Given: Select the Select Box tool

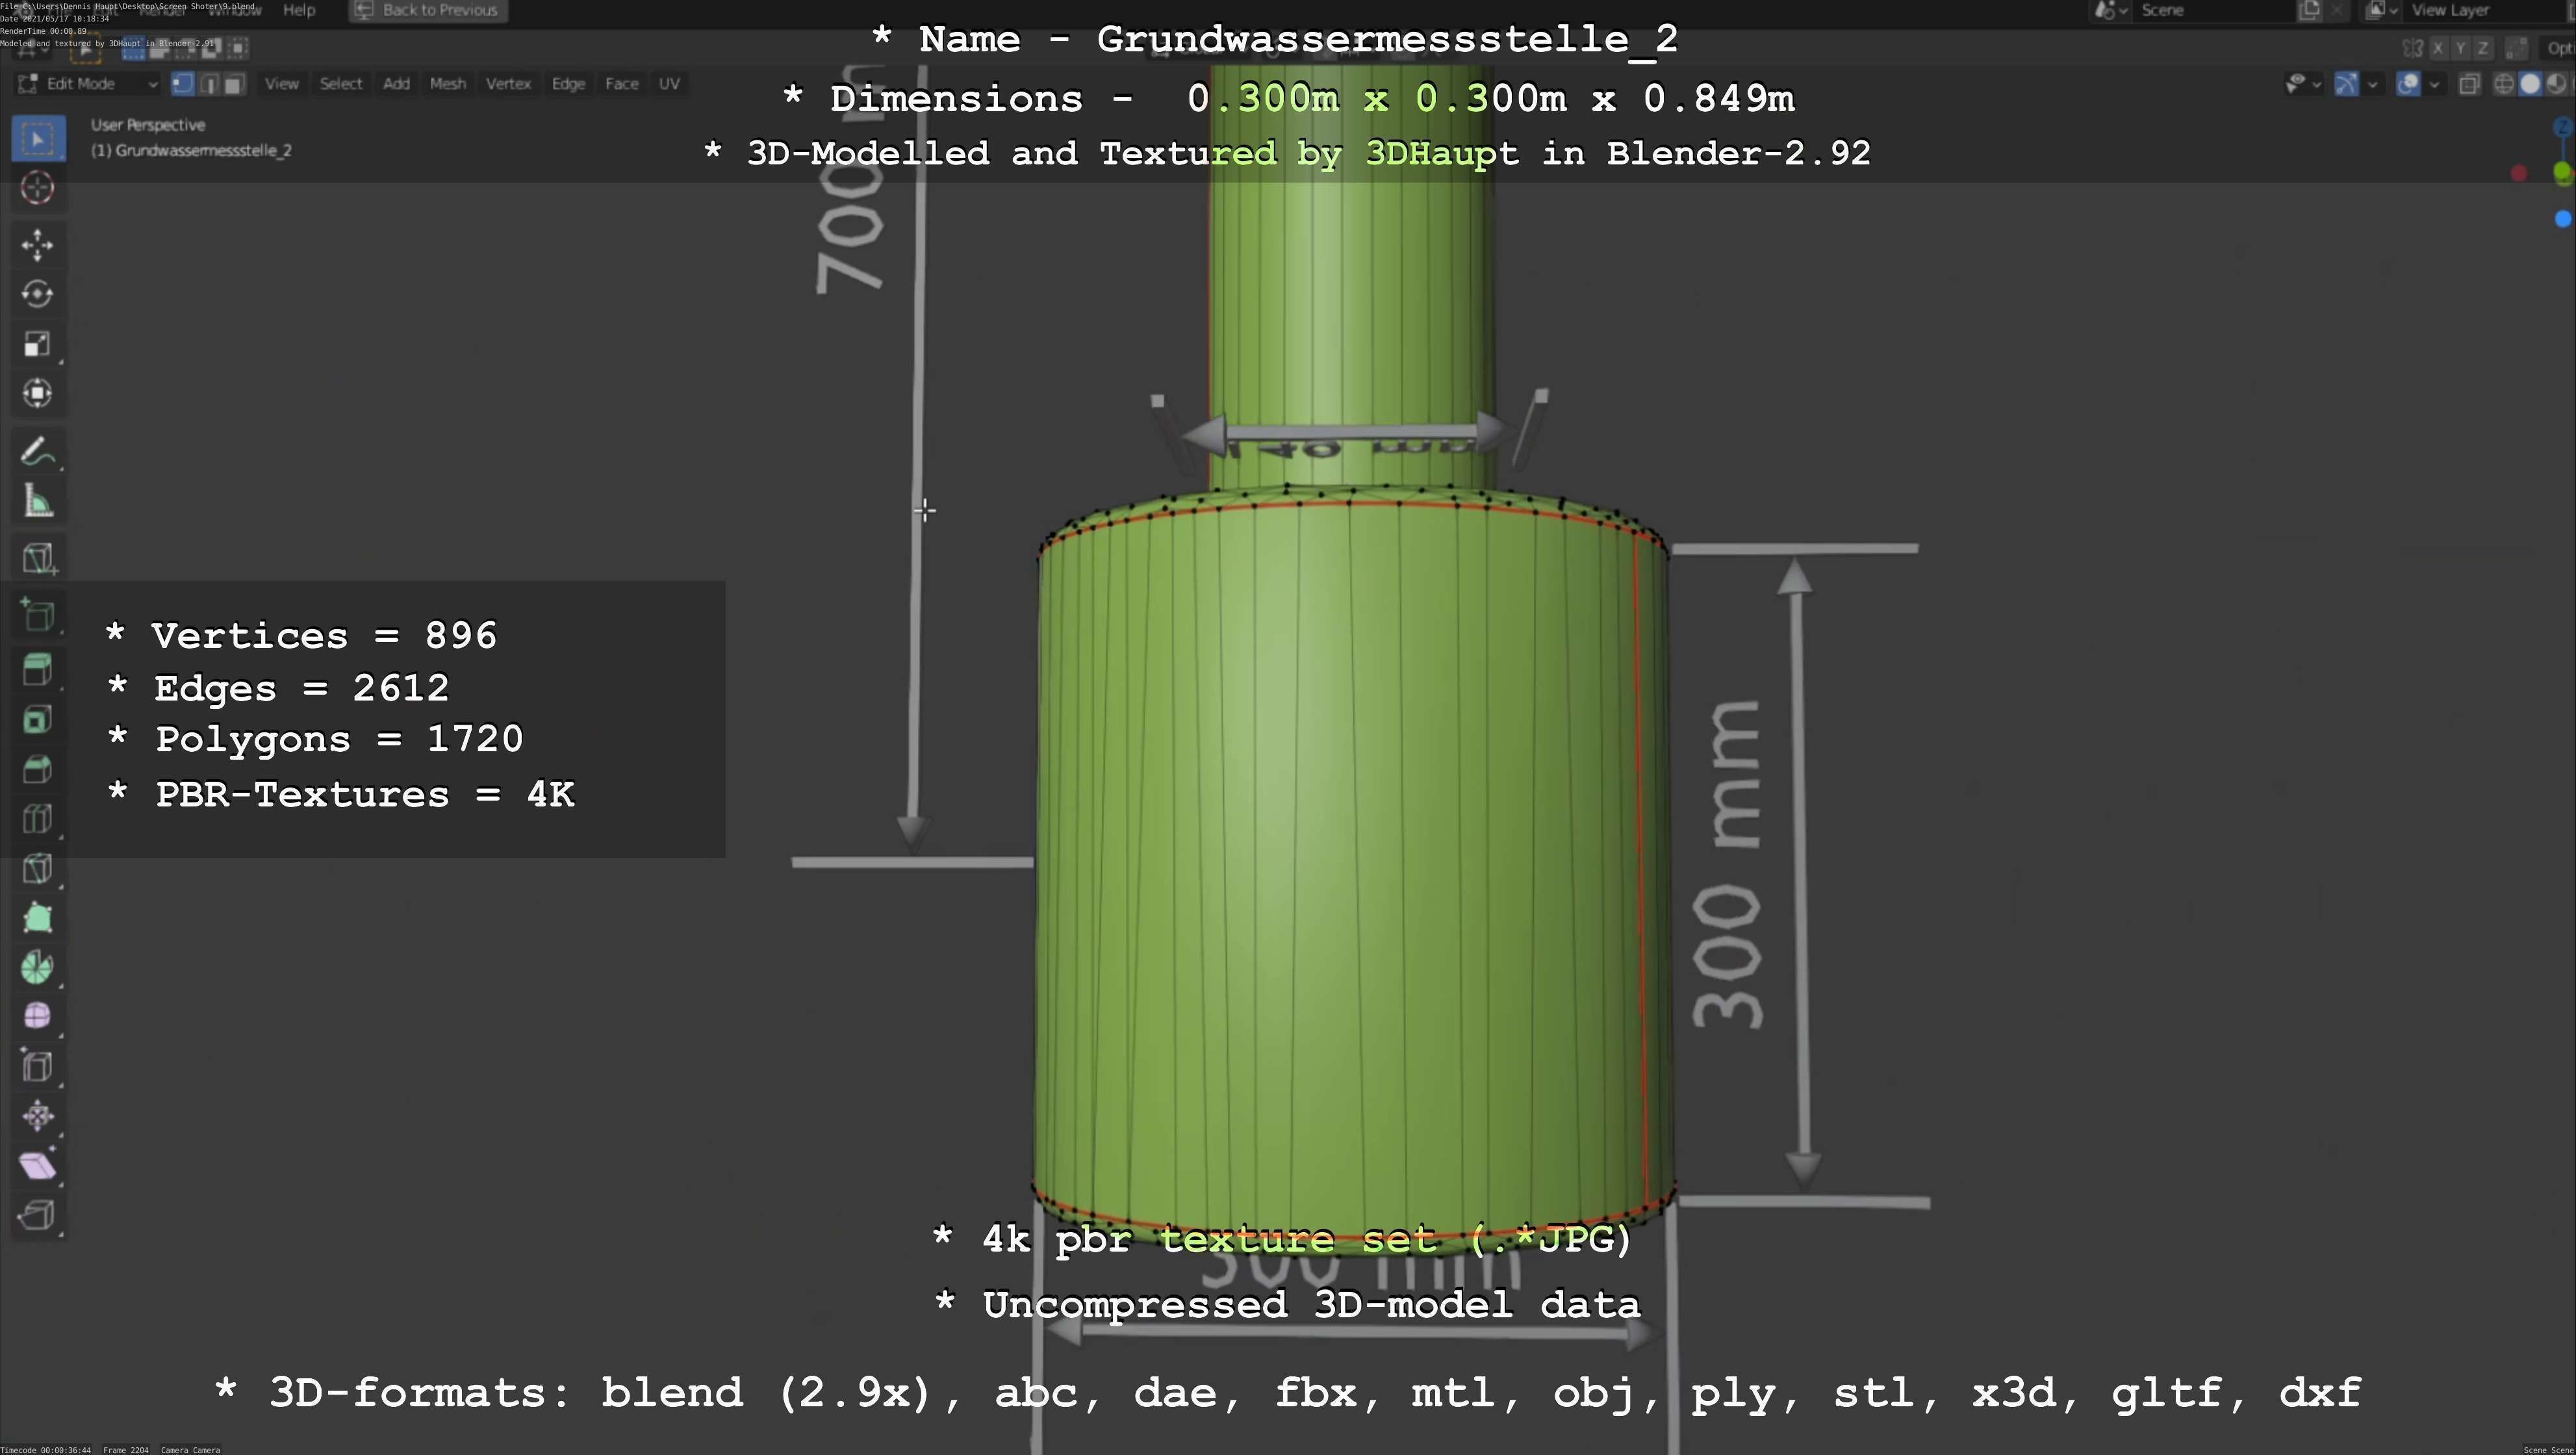Looking at the screenshot, I should click(38, 138).
